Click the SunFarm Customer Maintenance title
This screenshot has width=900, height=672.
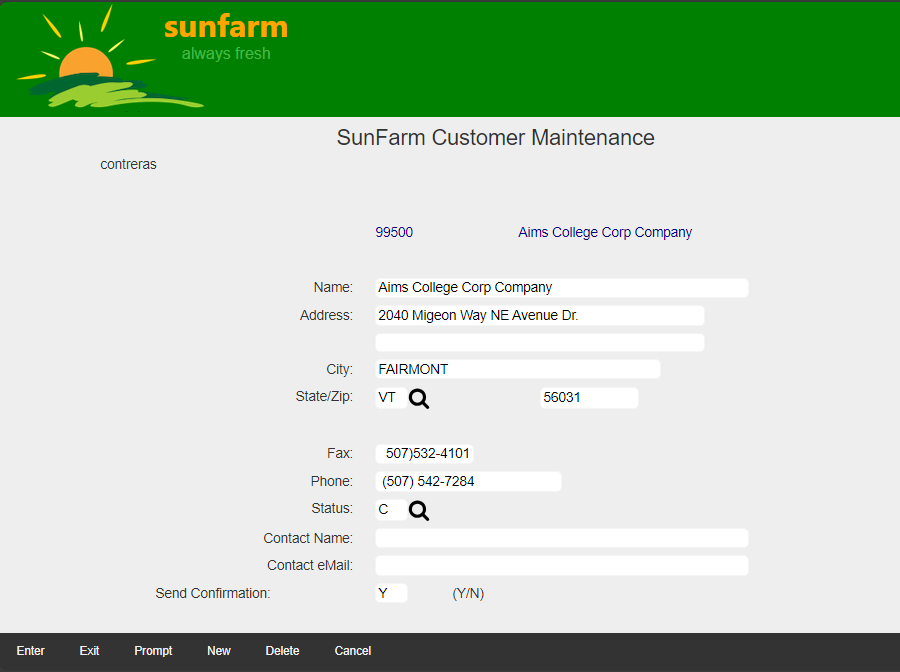point(495,138)
